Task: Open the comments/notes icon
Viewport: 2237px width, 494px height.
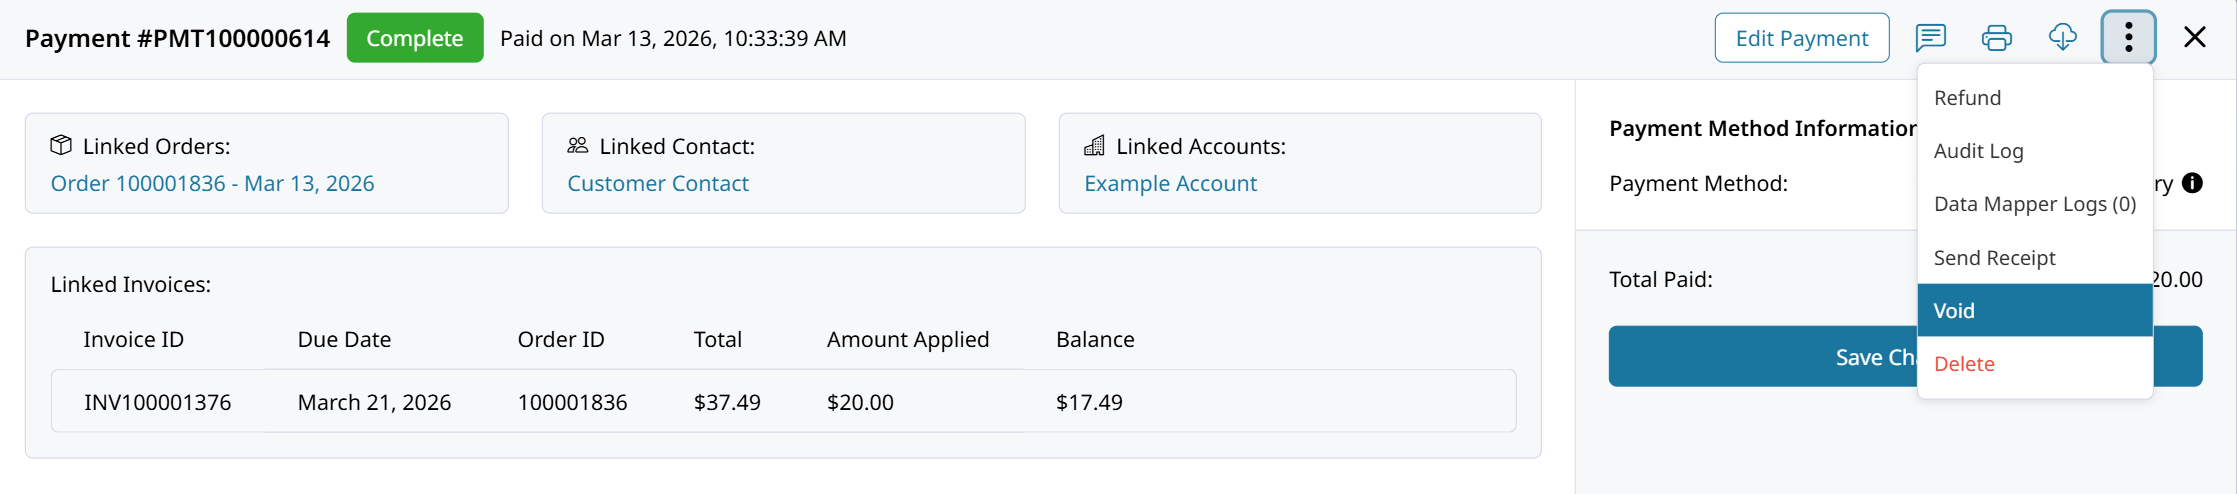Action: click(1930, 38)
